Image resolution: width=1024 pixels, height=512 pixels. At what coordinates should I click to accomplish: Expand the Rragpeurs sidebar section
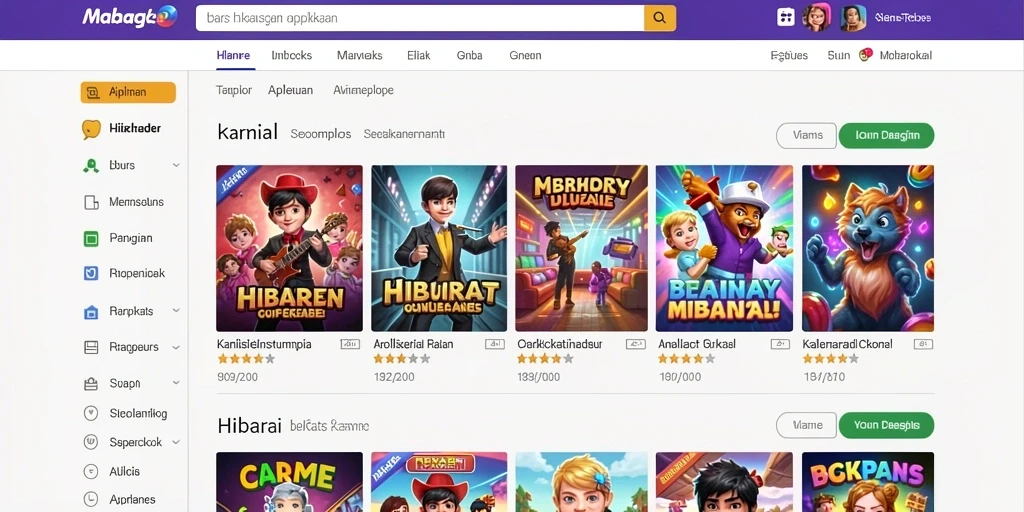pos(176,347)
